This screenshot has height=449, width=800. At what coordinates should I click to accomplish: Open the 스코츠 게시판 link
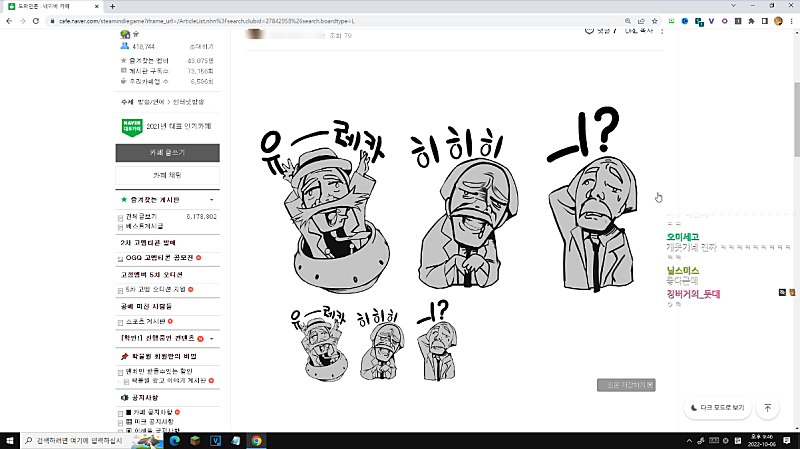click(145, 321)
